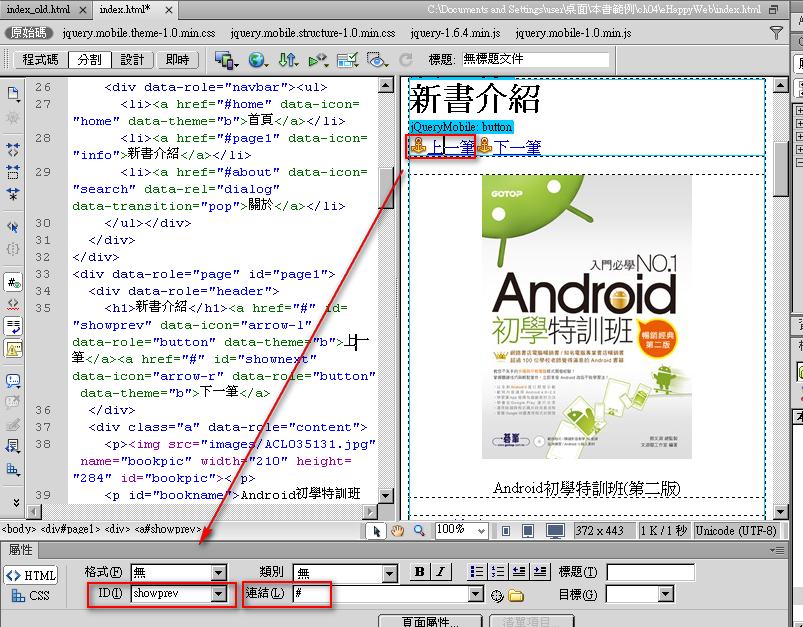Select the 分割 split view button
Image resolution: width=803 pixels, height=627 pixels.
[x=90, y=60]
